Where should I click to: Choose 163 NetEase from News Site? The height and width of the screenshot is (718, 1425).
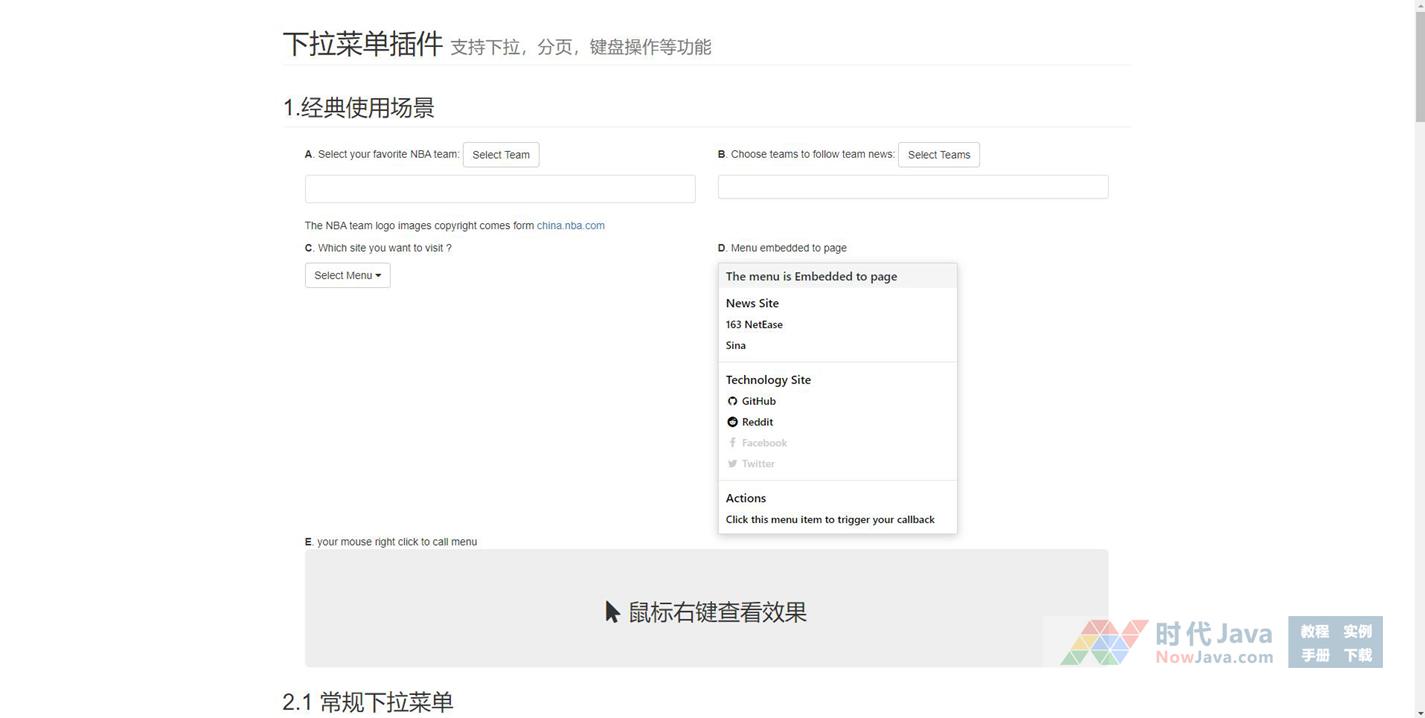tap(754, 324)
